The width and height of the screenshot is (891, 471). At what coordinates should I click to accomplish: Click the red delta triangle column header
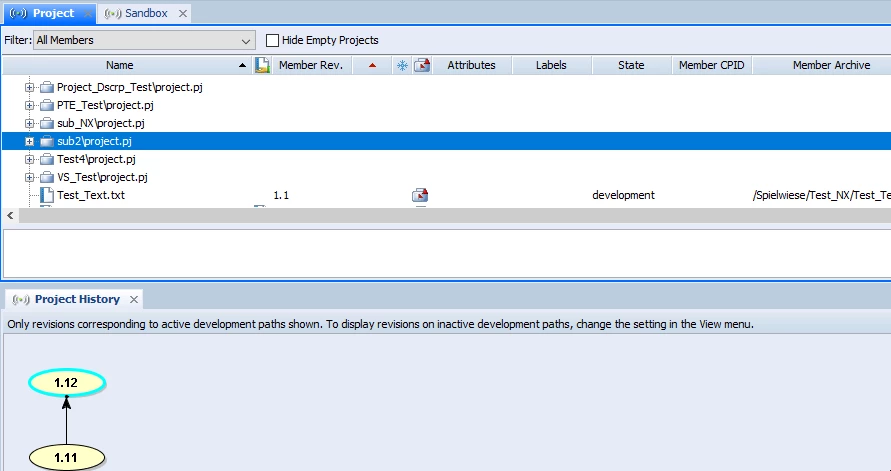pos(372,65)
